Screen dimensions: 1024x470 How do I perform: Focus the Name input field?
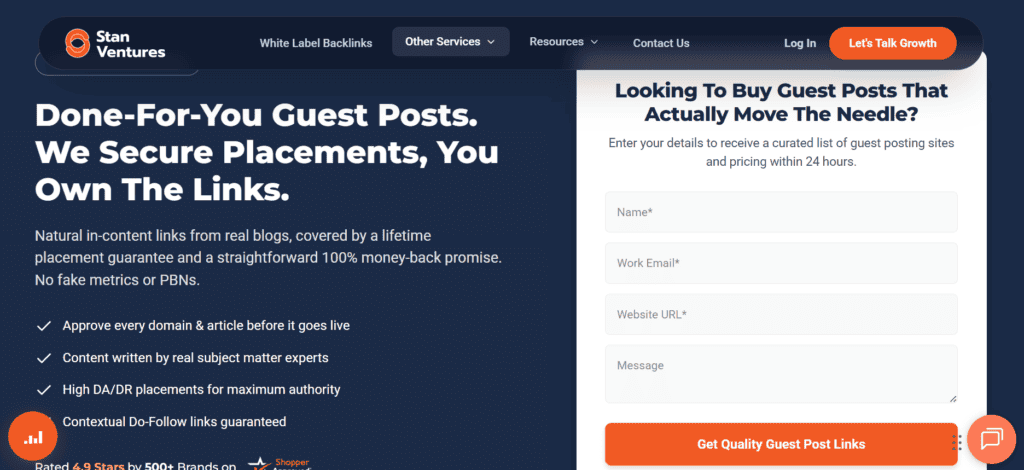(x=781, y=212)
